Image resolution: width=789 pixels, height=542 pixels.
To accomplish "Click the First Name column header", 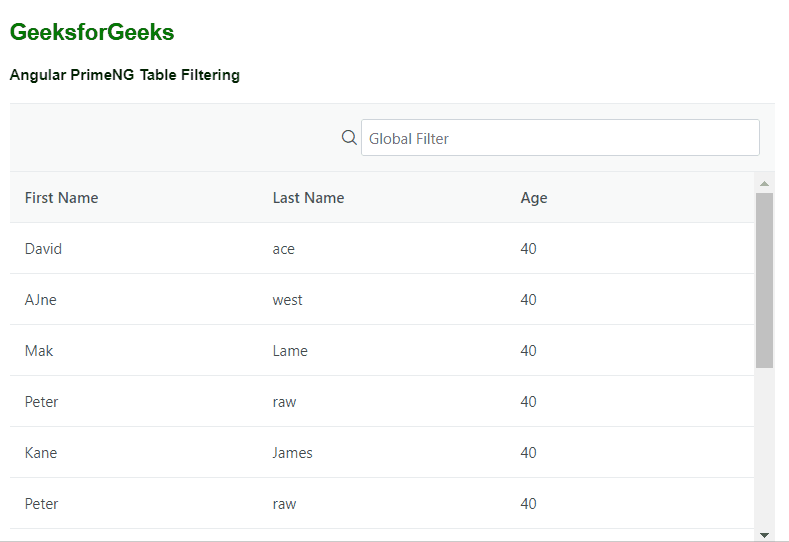I will (x=61, y=198).
